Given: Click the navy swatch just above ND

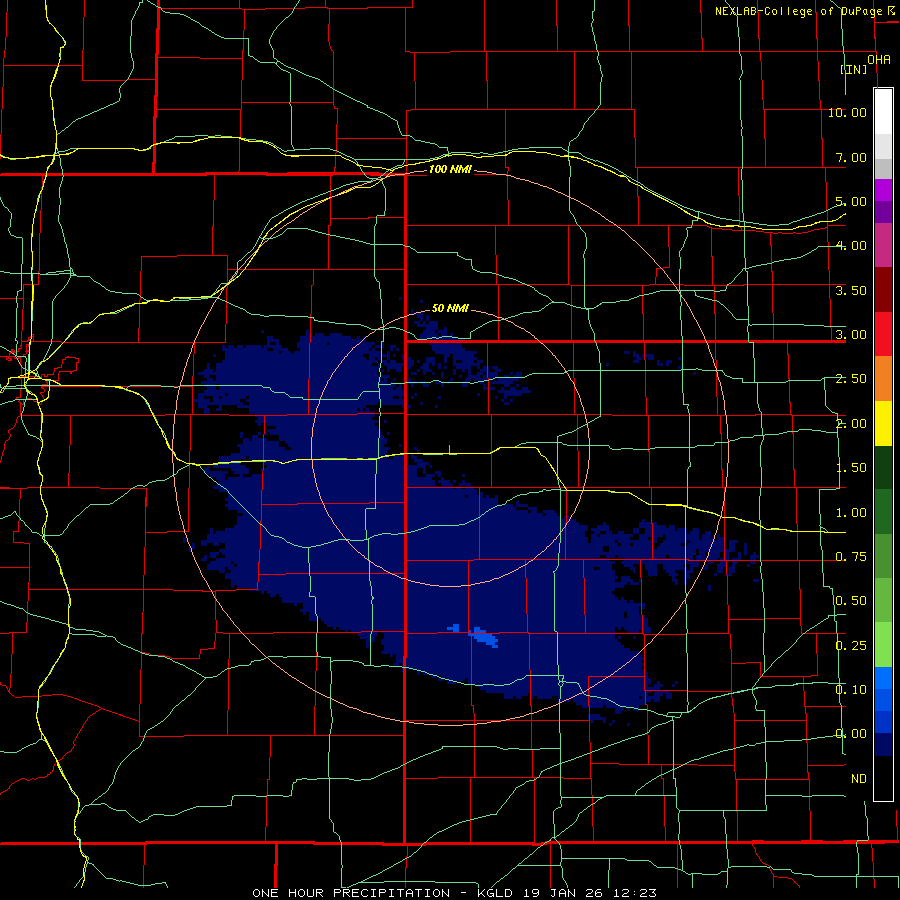Looking at the screenshot, I should click(883, 745).
